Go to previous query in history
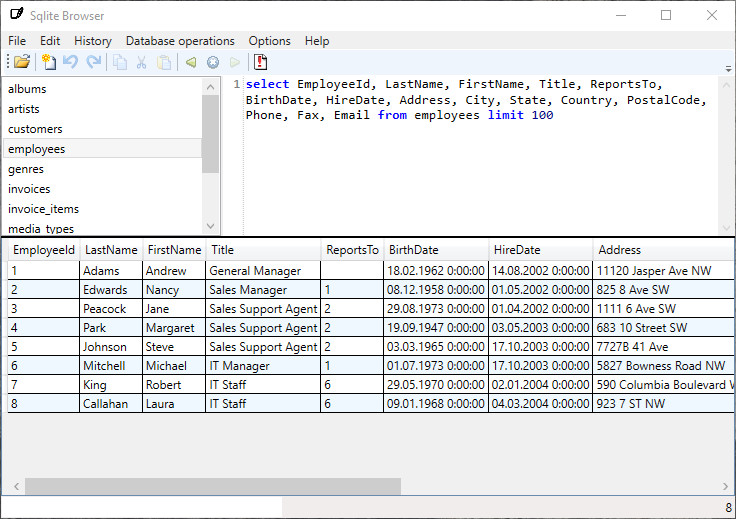 191,62
